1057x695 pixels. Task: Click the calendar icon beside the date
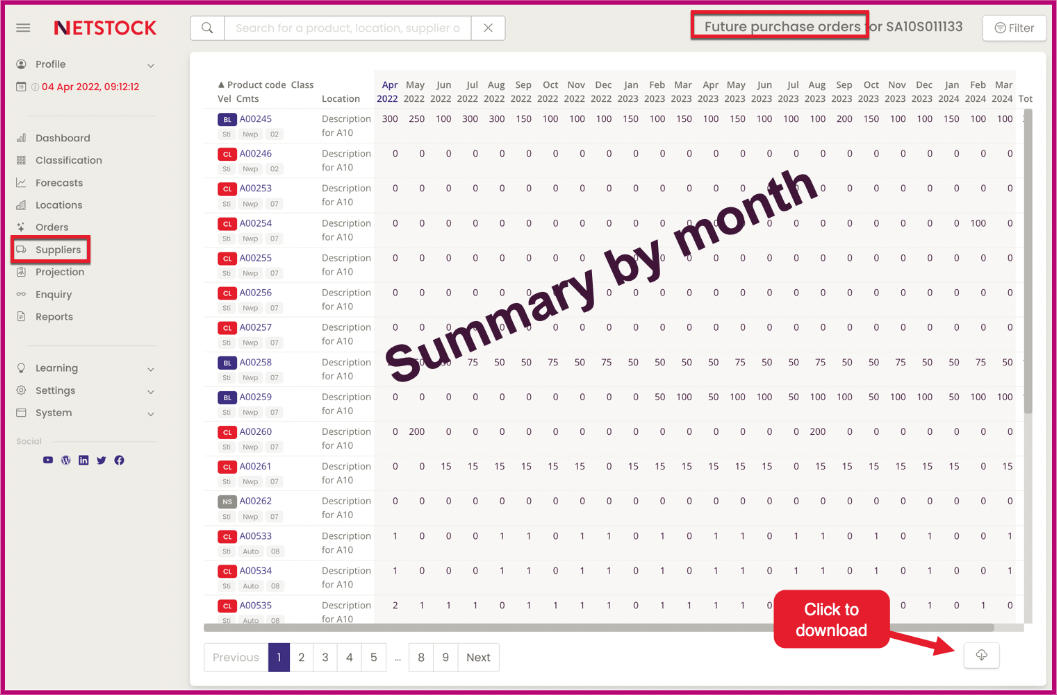(x=22, y=87)
